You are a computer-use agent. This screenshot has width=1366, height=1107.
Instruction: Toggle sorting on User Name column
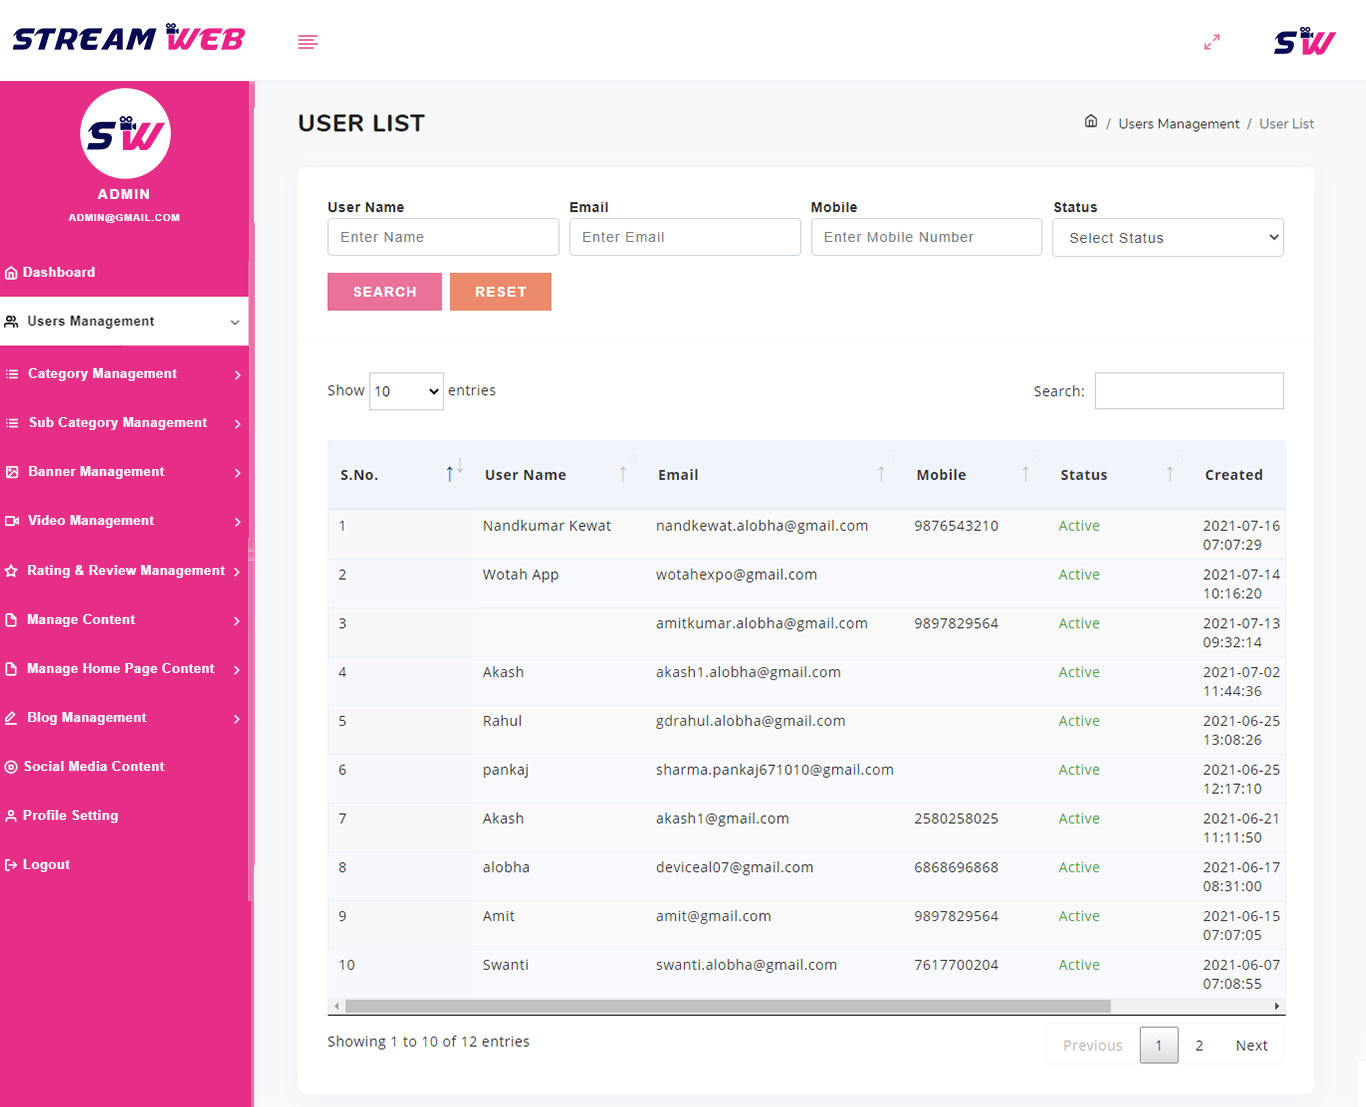pos(623,474)
